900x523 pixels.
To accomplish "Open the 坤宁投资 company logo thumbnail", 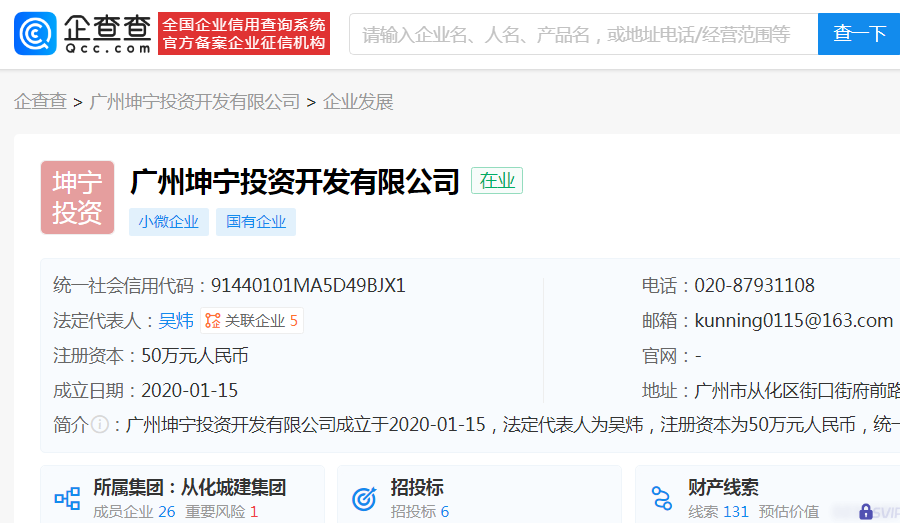I will pos(77,197).
